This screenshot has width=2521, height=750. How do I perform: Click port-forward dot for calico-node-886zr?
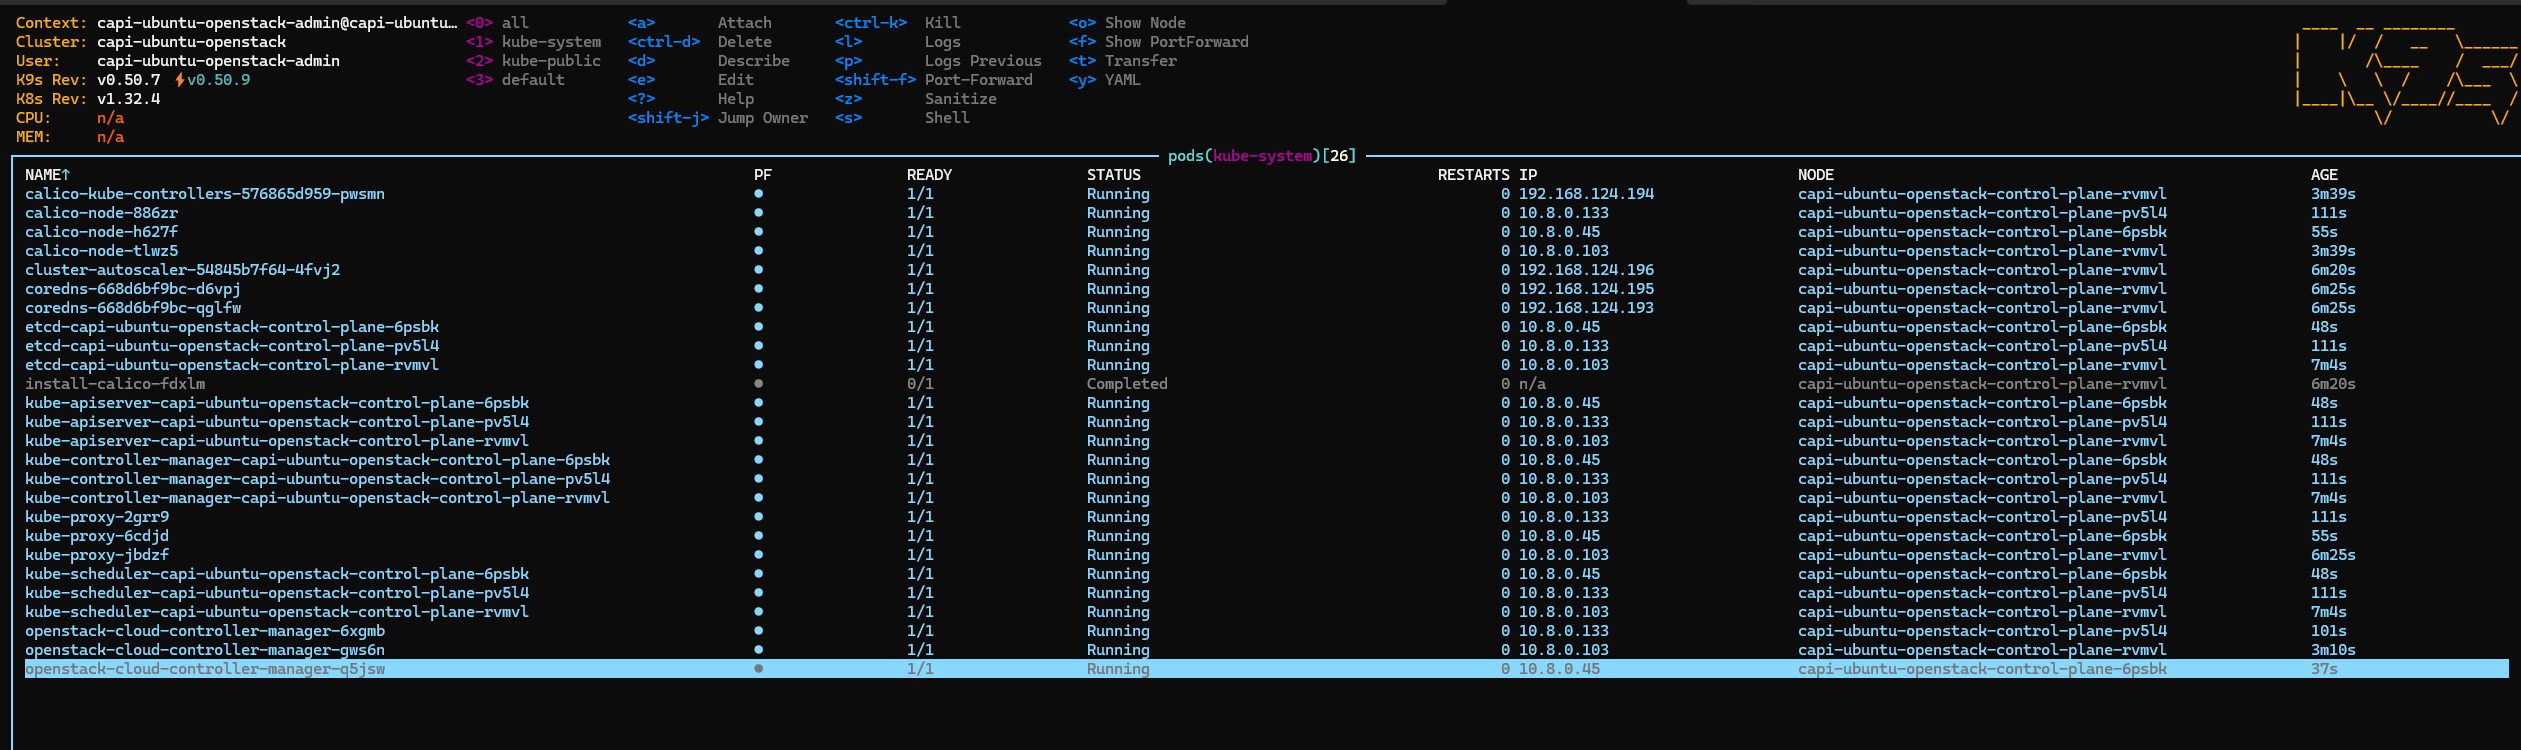758,213
